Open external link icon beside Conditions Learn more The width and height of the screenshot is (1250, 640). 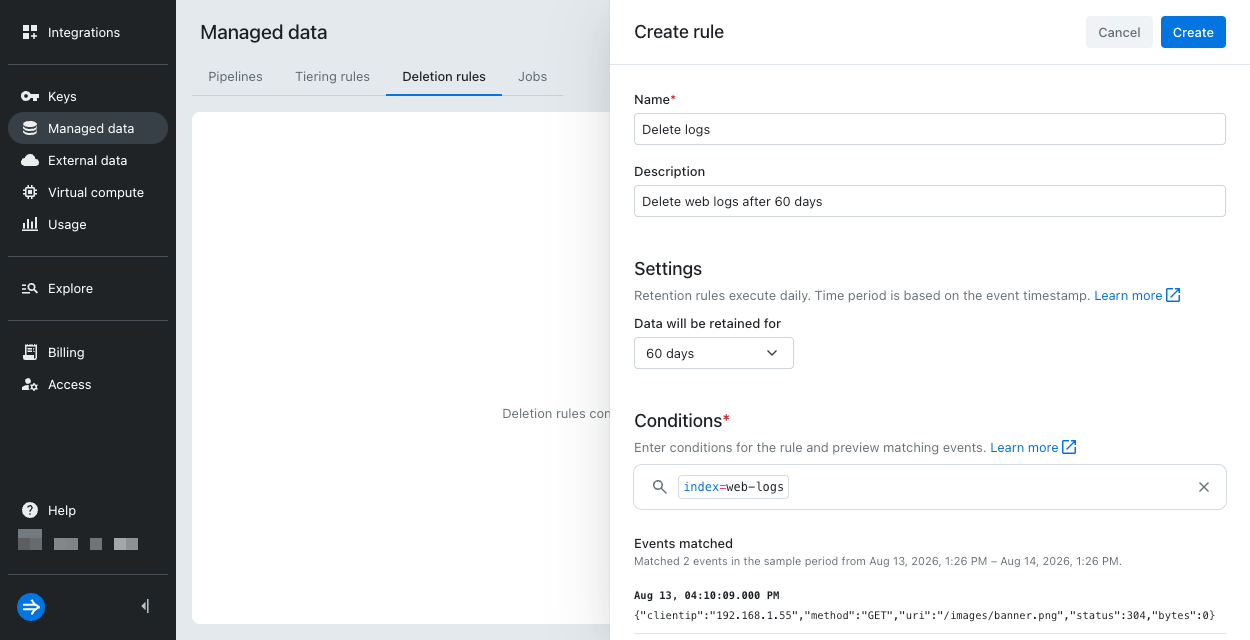click(1069, 447)
